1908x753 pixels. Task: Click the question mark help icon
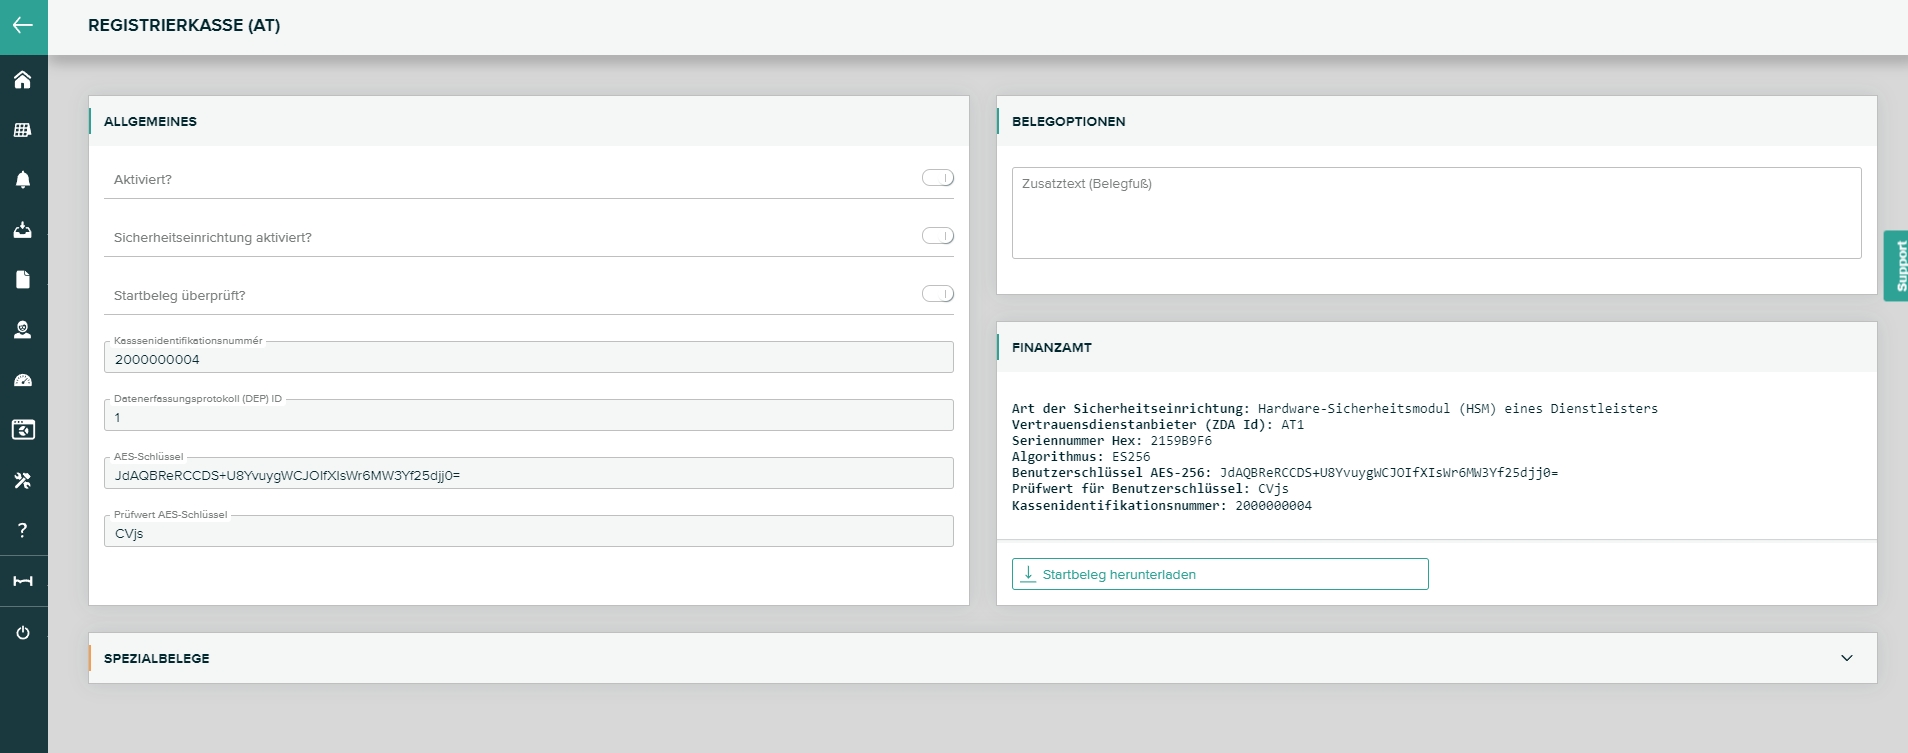pyautogui.click(x=23, y=531)
